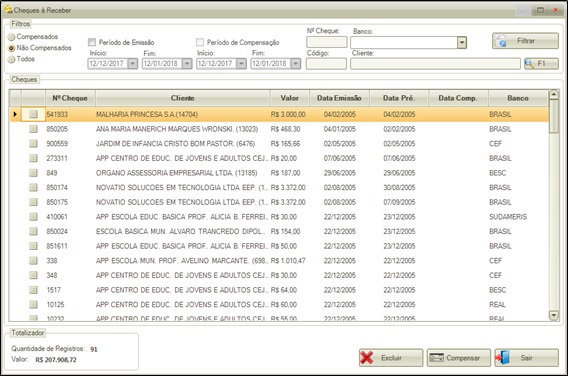Click the Excluir button
Viewport: 568px width, 376px height.
point(391,358)
